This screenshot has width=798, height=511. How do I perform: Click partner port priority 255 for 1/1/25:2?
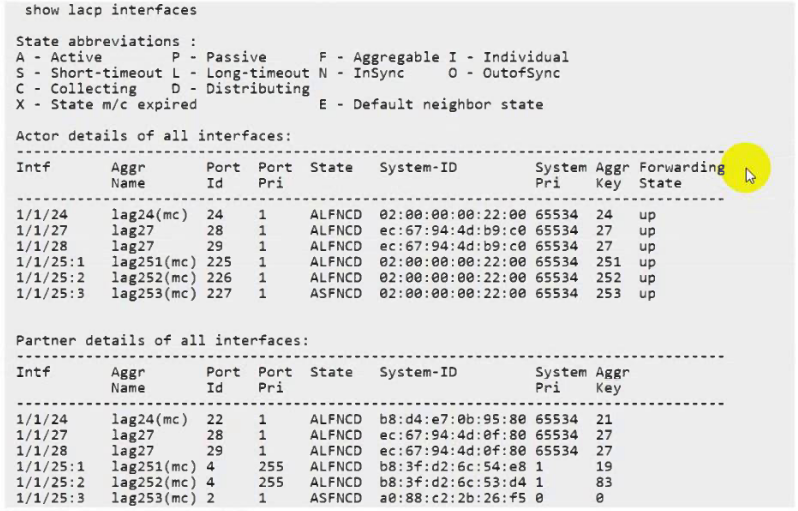pos(270,483)
